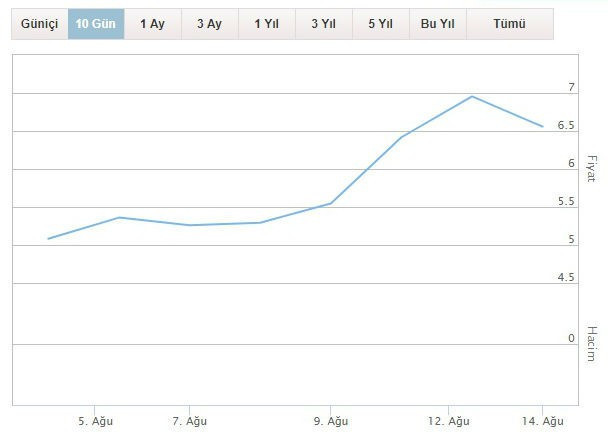Click the price axis value 7
This screenshot has width=608, height=432.
pos(571,87)
